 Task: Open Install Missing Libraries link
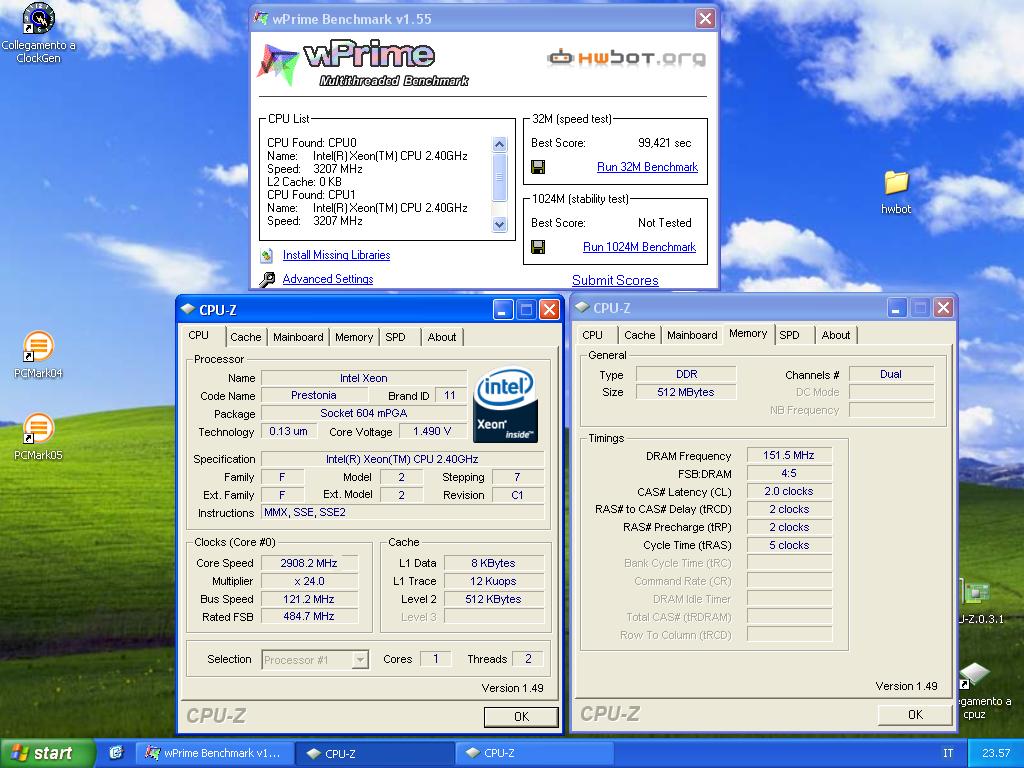coord(336,255)
